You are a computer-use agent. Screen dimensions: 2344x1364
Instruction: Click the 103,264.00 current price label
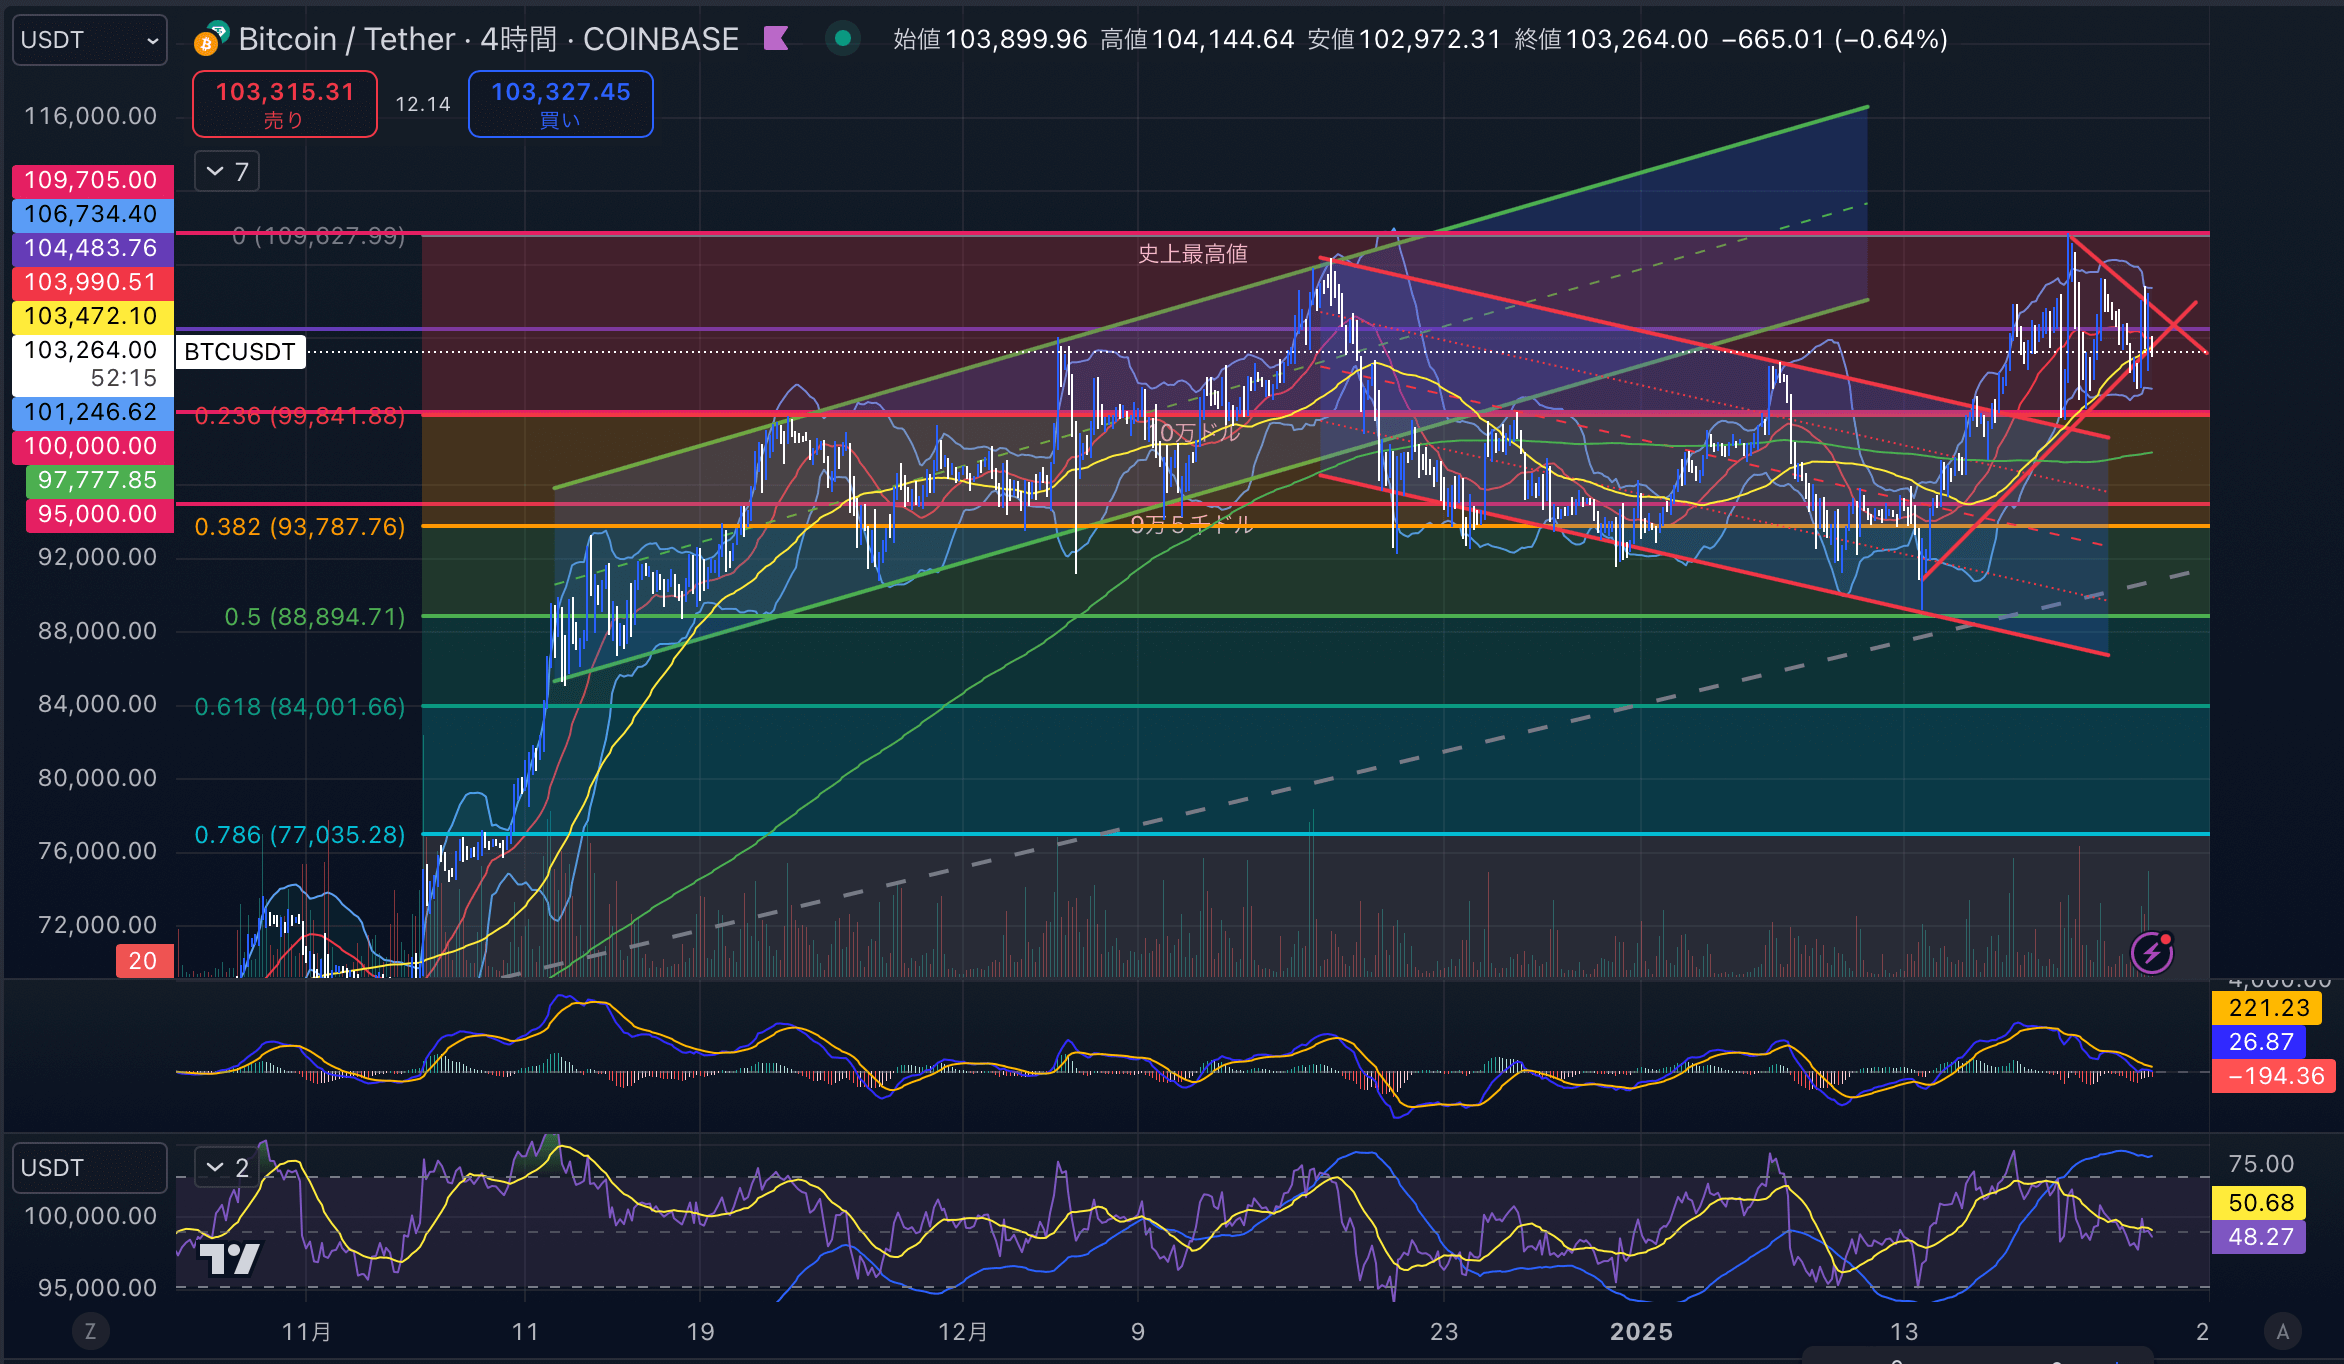[x=92, y=364]
